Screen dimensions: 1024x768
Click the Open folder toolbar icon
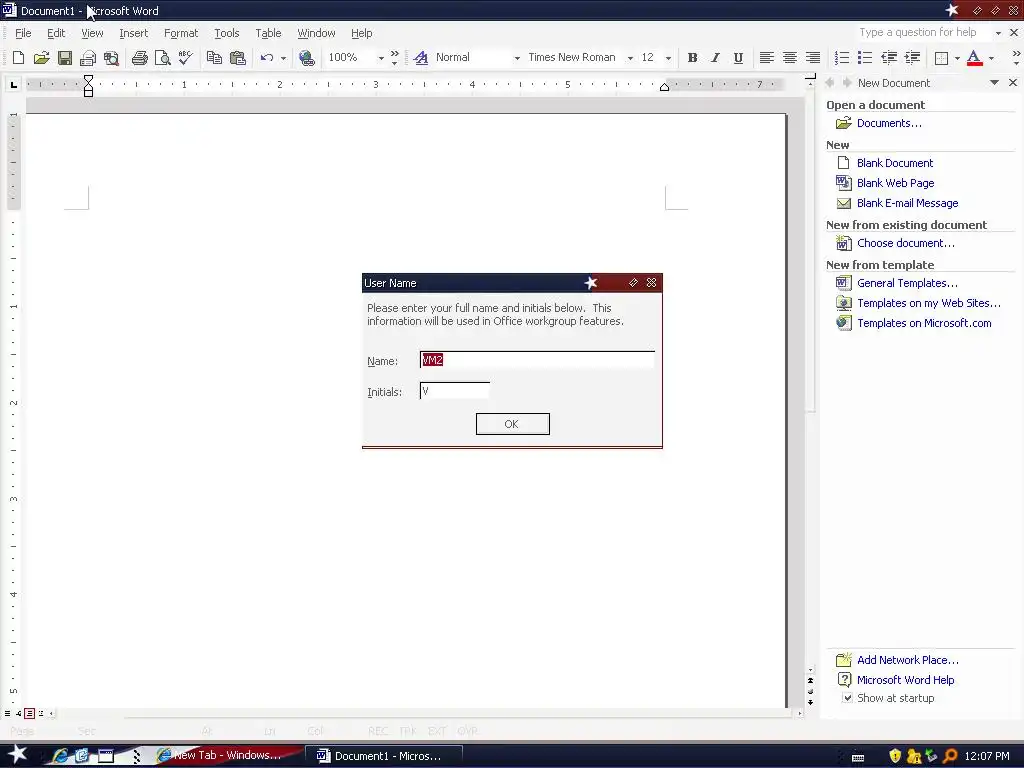41,57
